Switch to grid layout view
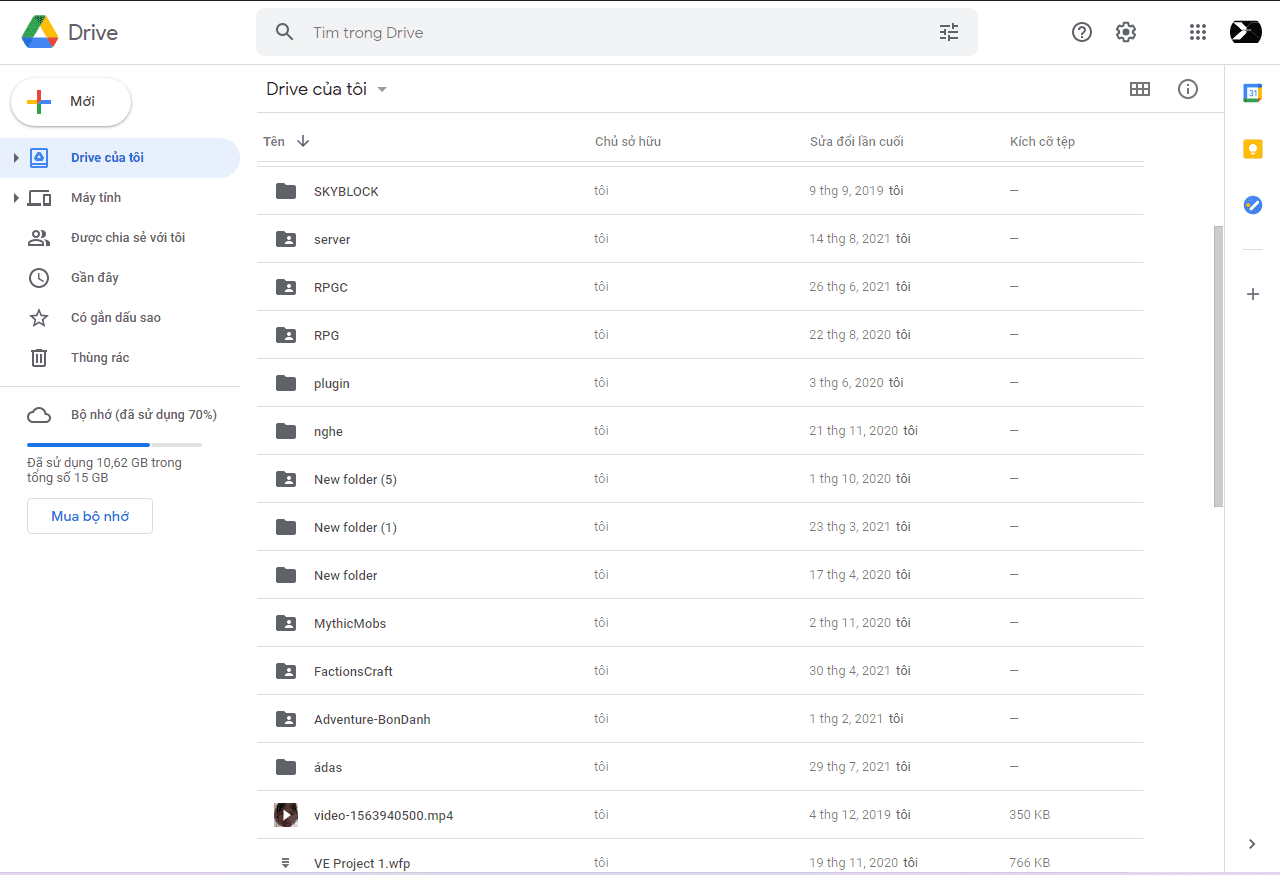The height and width of the screenshot is (875, 1280). click(x=1139, y=89)
